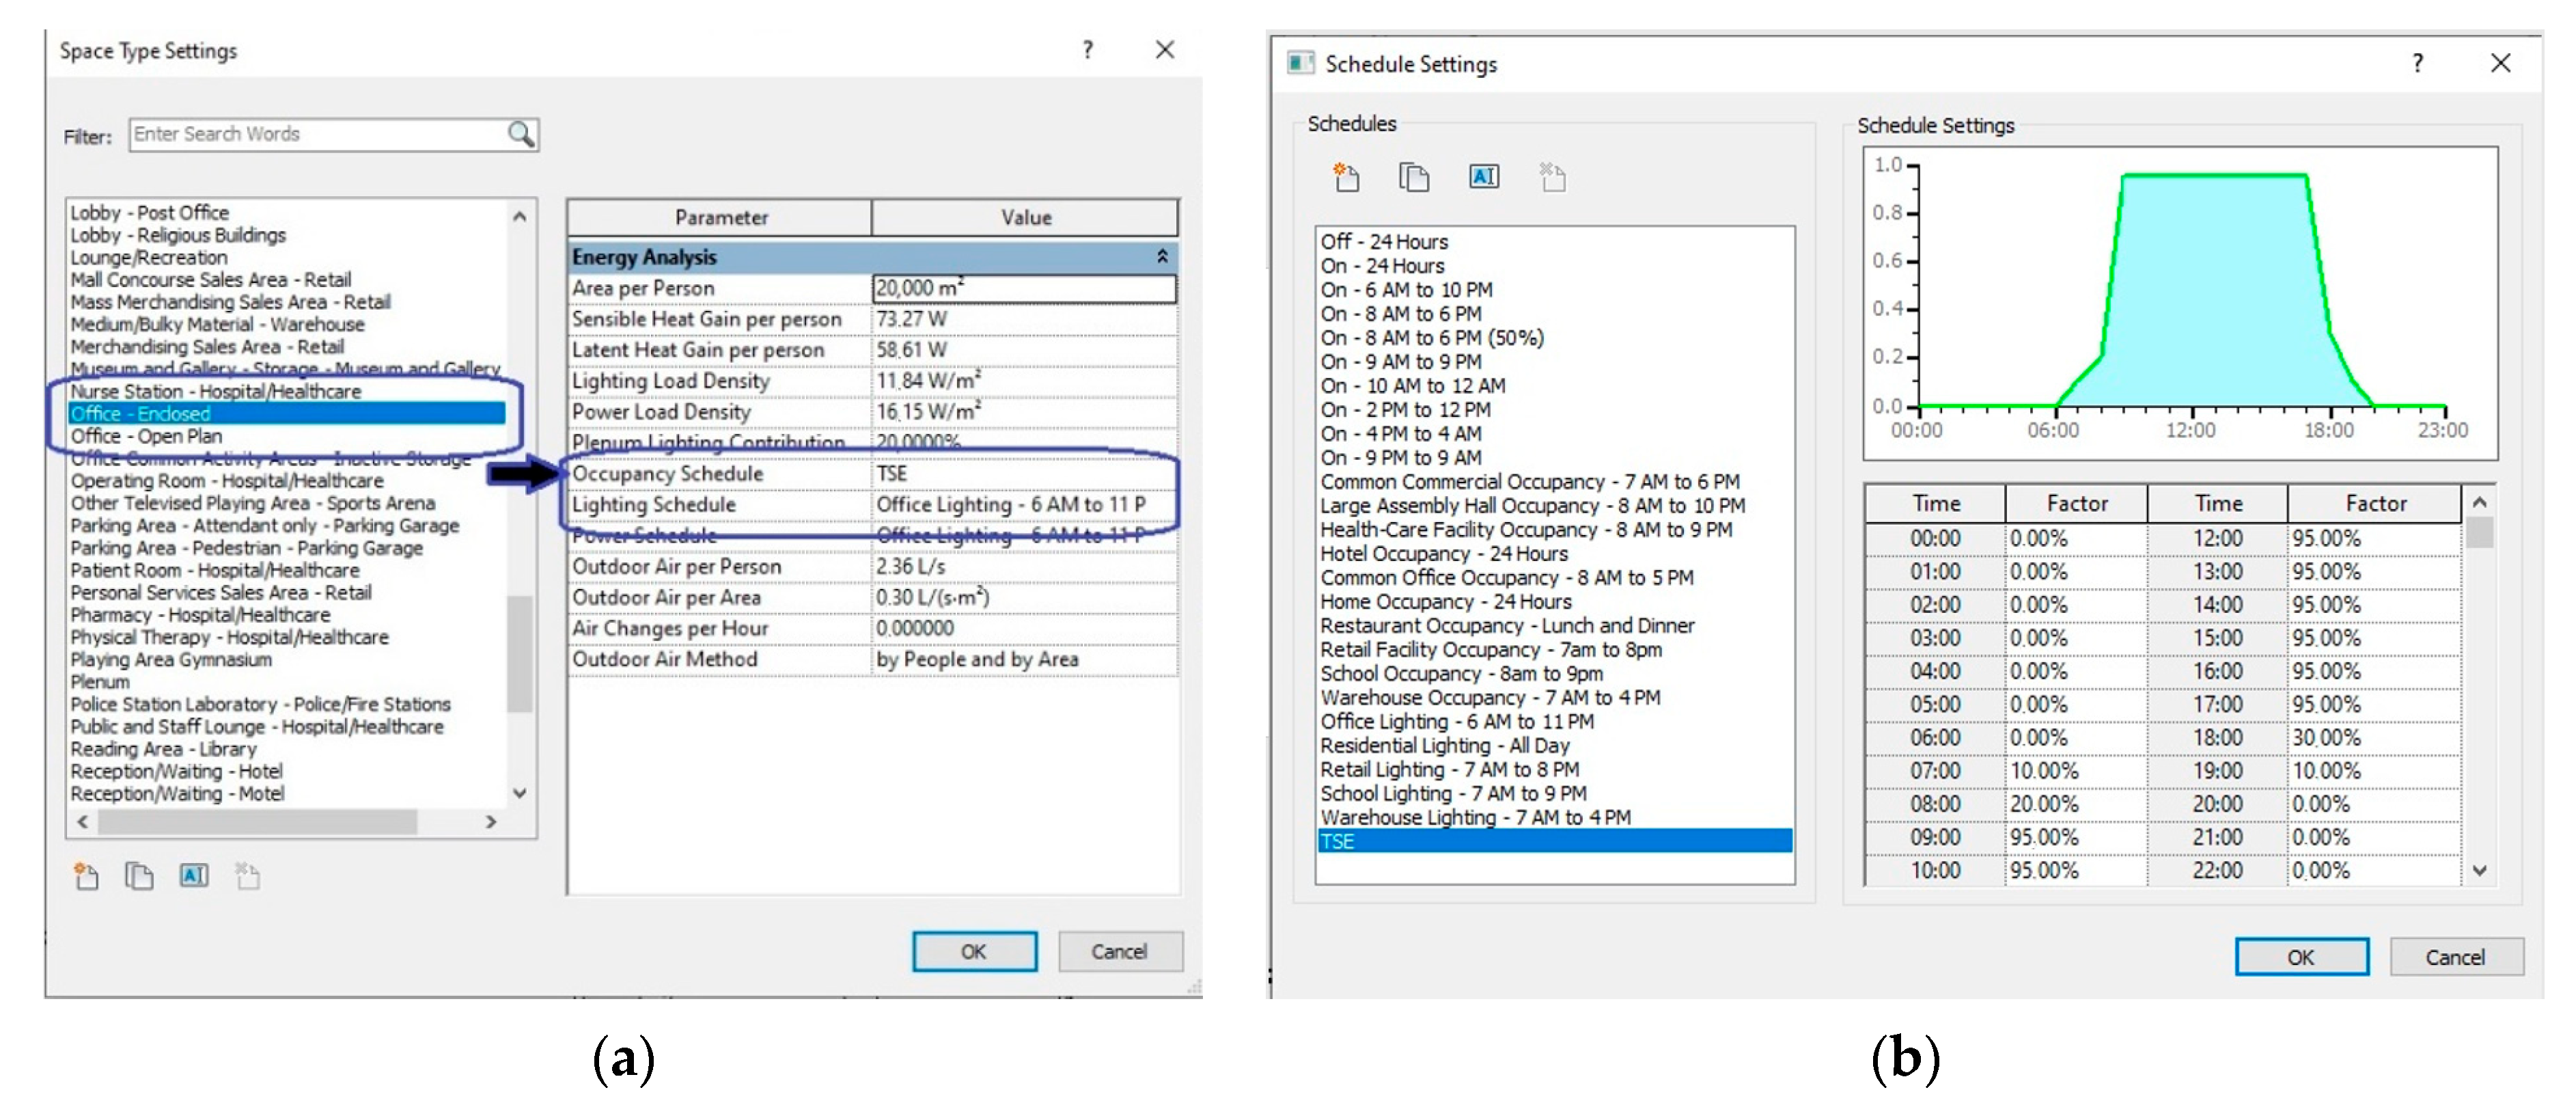
Task: Click Duplicate icon below space type list
Action: tap(139, 877)
